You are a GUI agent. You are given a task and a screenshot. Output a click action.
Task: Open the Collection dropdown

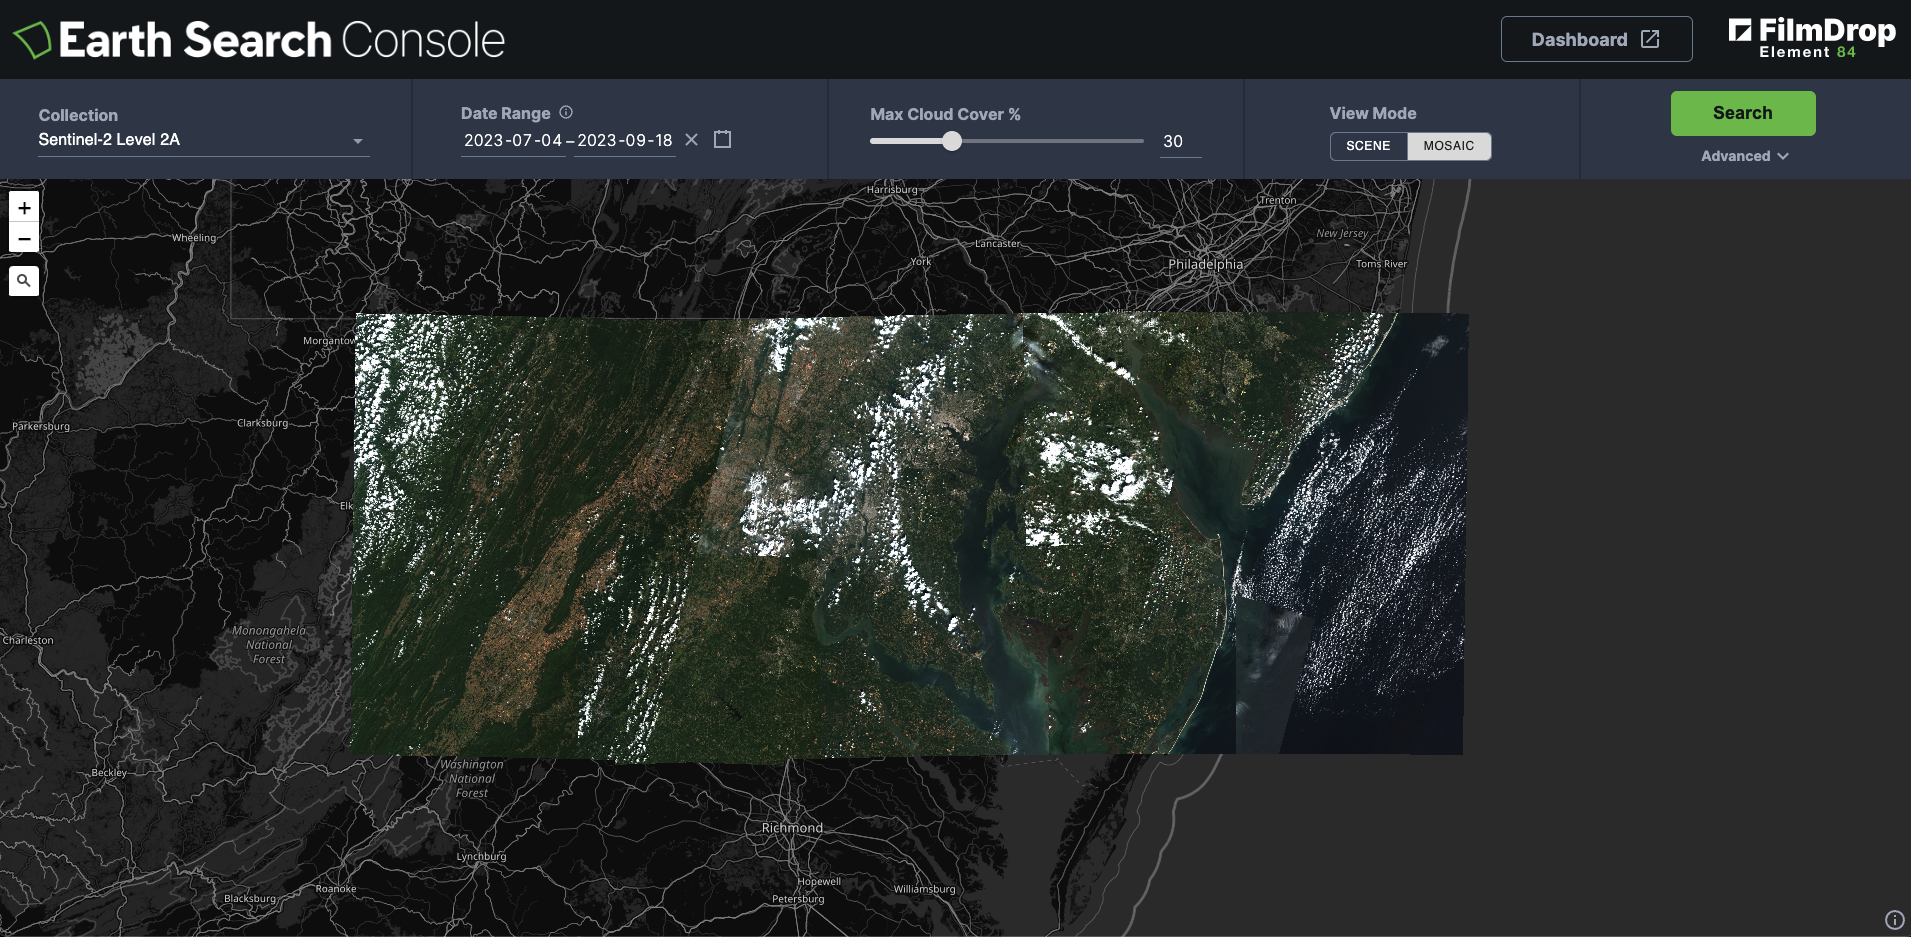pyautogui.click(x=200, y=140)
